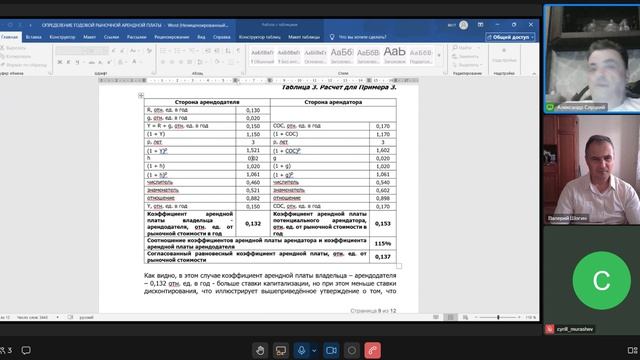Image resolution: width=640 pixels, height=360 pixels.
Task: Click the table move handle
Action: (141, 96)
